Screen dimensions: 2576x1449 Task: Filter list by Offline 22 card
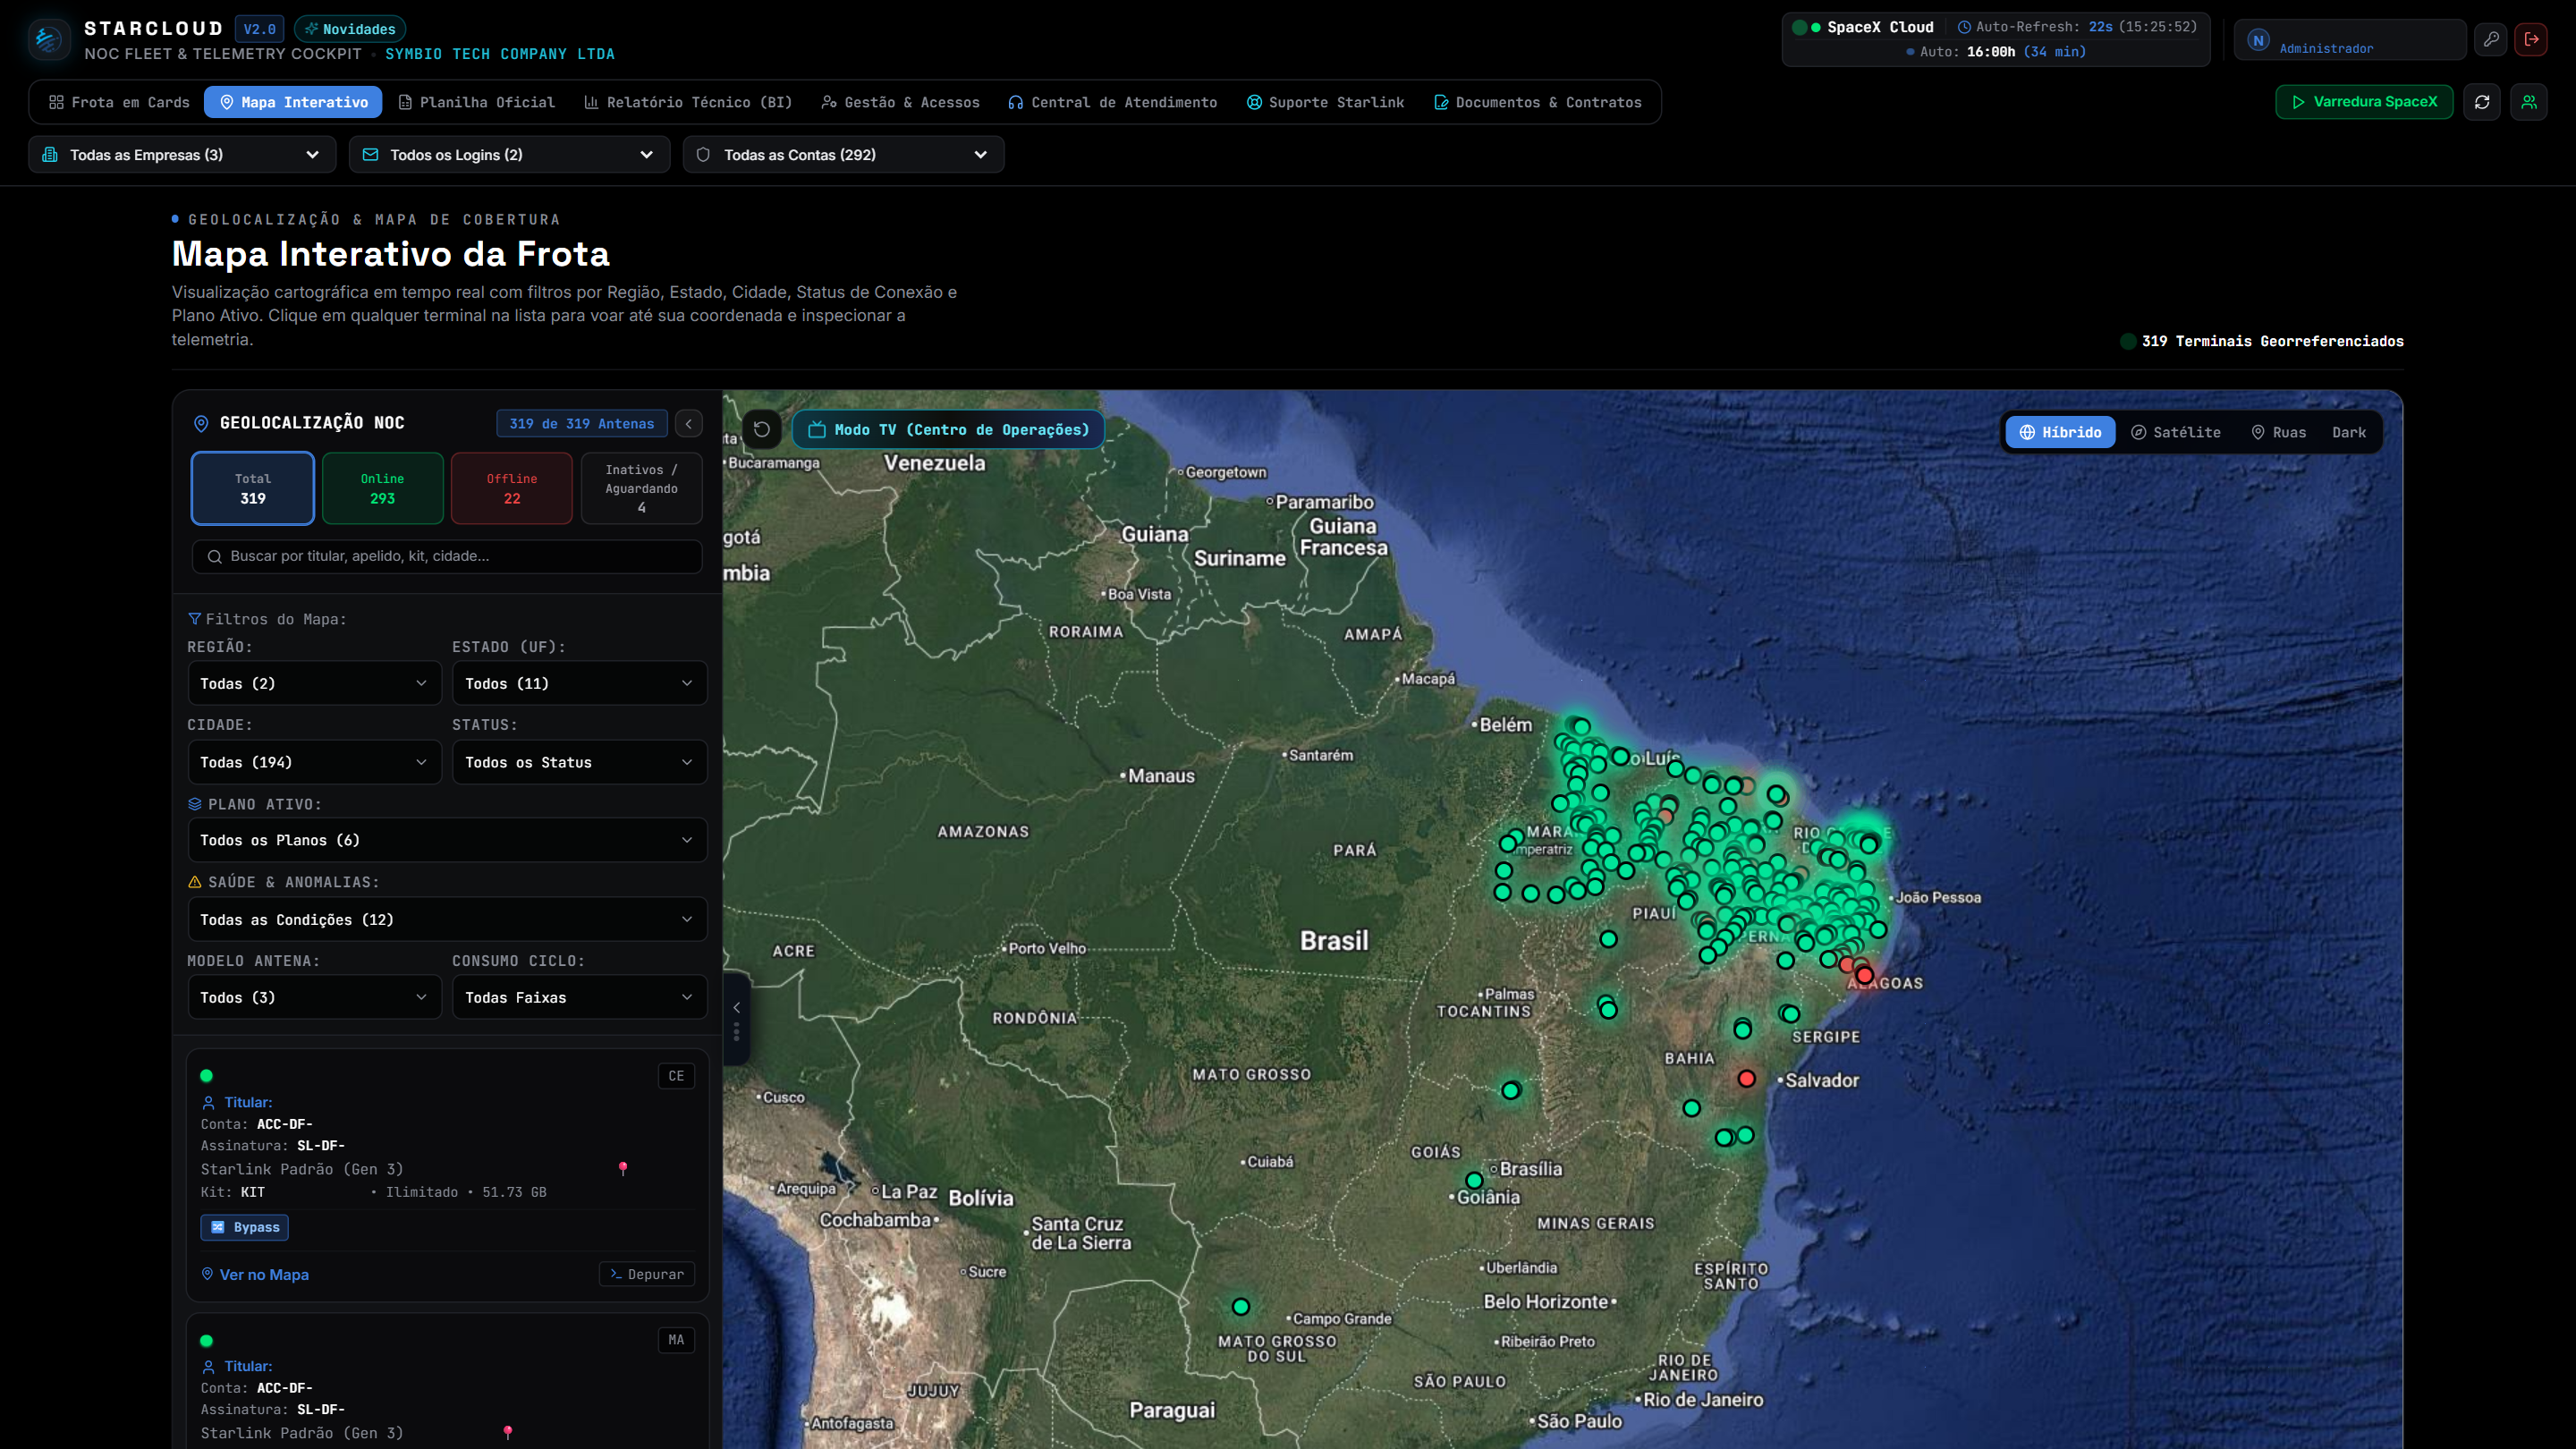[x=512, y=488]
